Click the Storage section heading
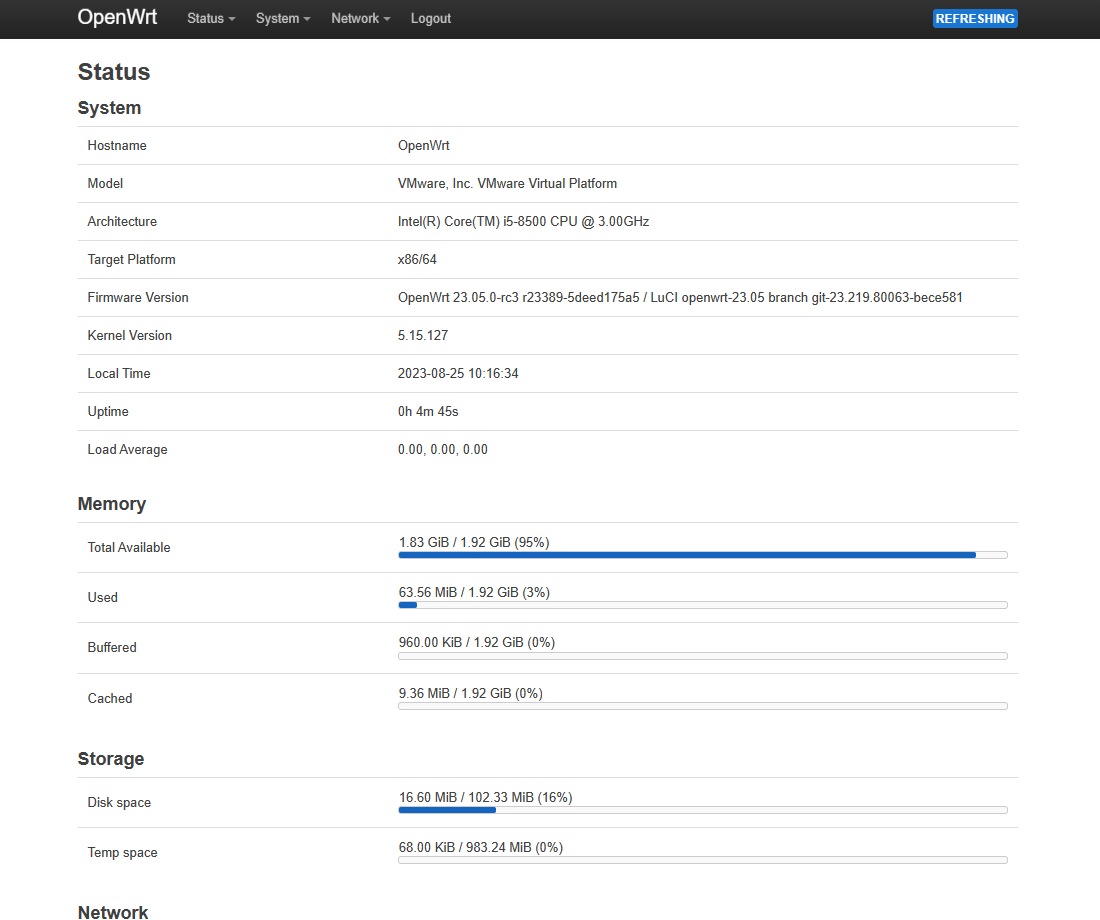 [111, 759]
